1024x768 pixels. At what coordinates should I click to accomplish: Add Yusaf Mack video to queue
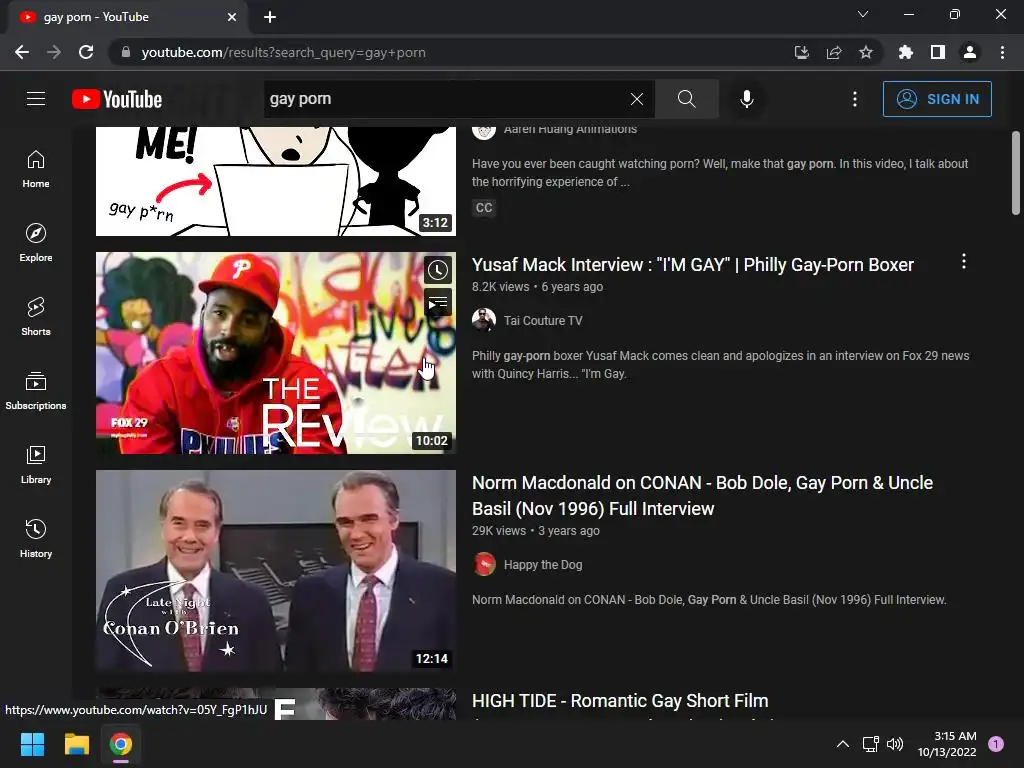pos(438,302)
